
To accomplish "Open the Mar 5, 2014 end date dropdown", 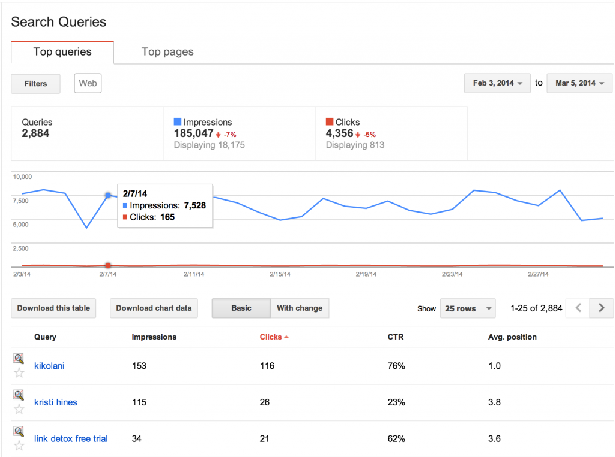I will [x=579, y=83].
